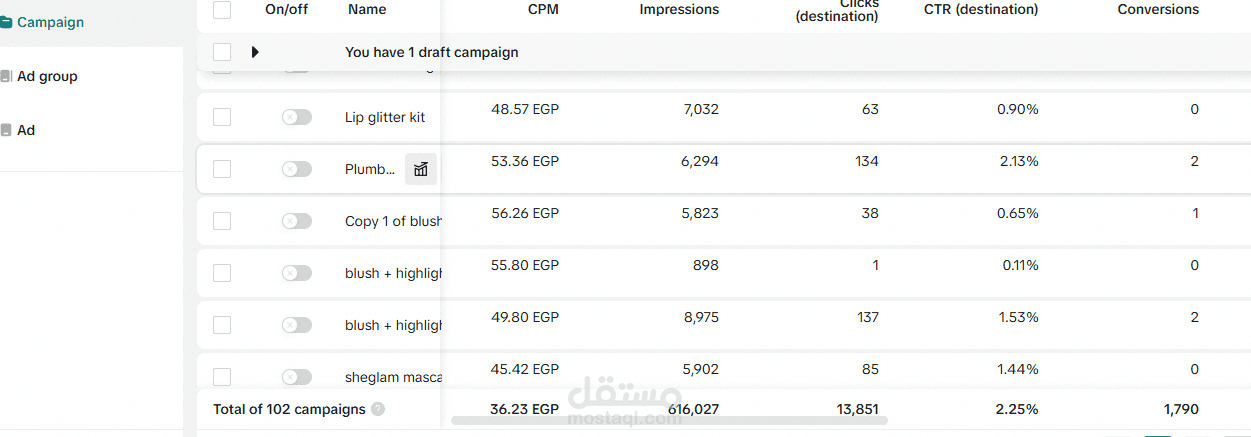This screenshot has height=437, width=1251.
Task: Sort by the Impressions column header
Action: tap(679, 9)
